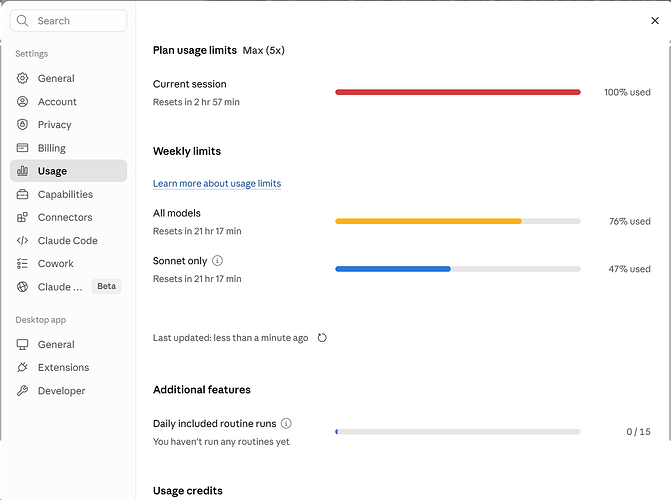Open Capabilities settings

coord(68,194)
